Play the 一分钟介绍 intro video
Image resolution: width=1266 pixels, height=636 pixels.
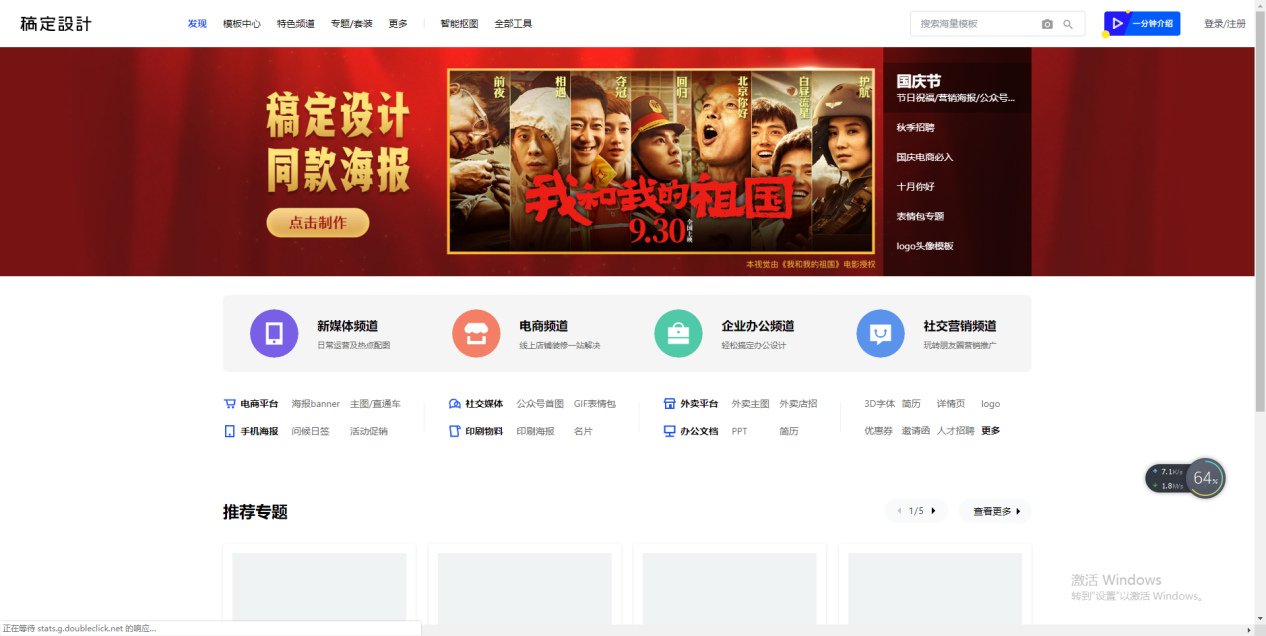(1142, 23)
